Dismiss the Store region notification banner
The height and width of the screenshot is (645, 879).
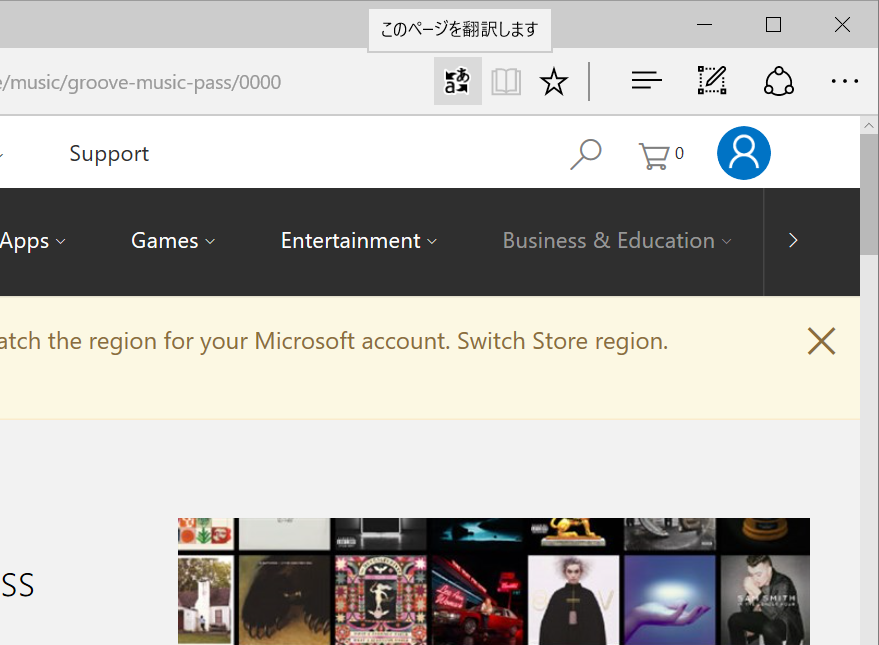tap(821, 341)
